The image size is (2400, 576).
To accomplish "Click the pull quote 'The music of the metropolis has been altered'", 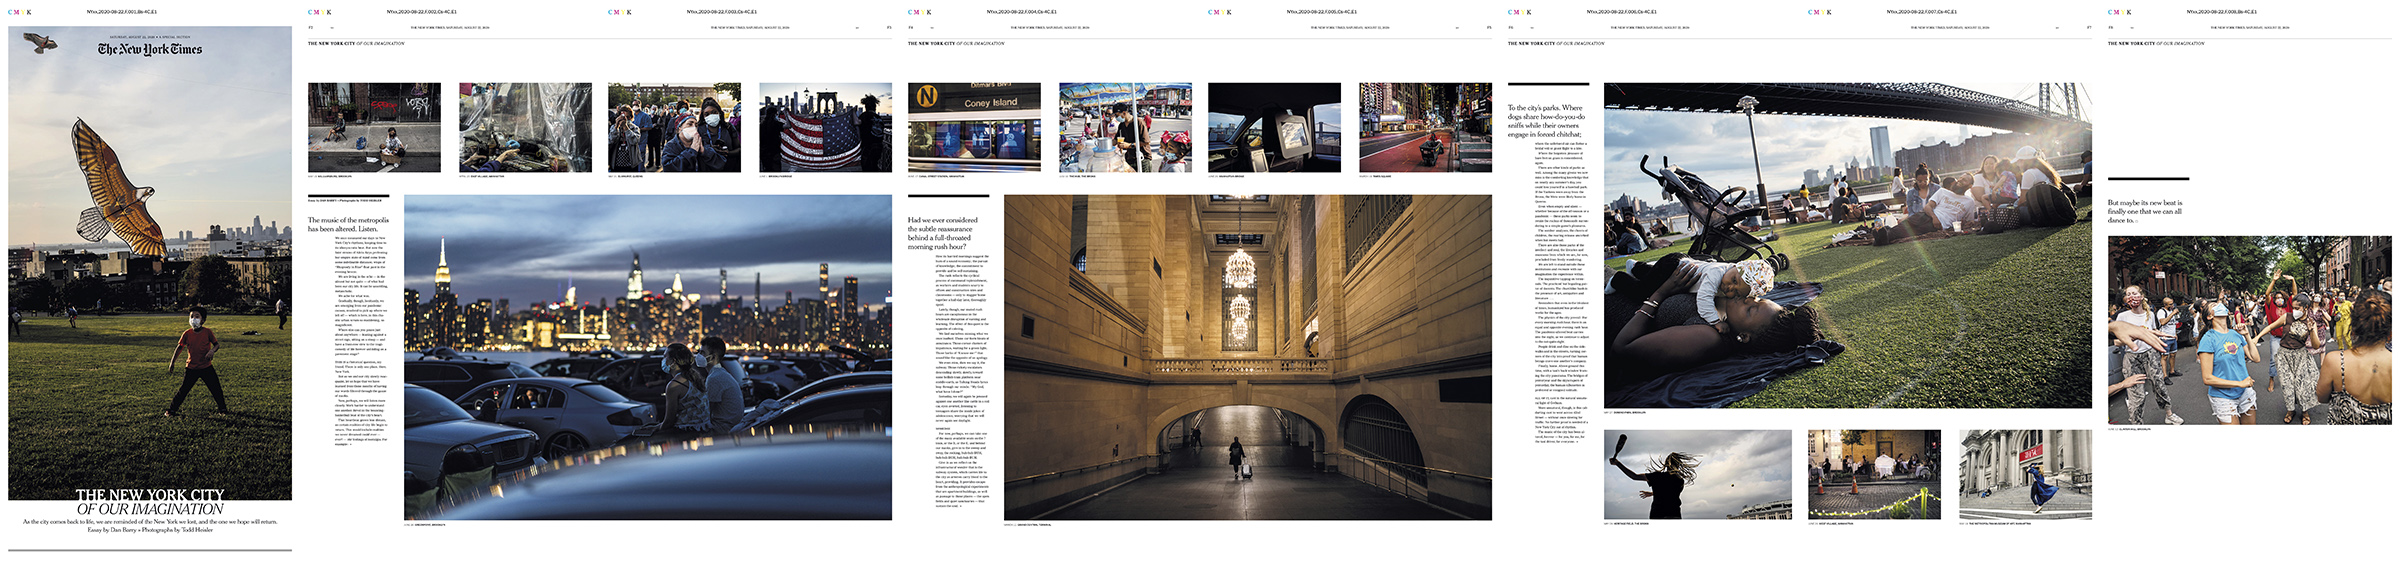I will 349,224.
